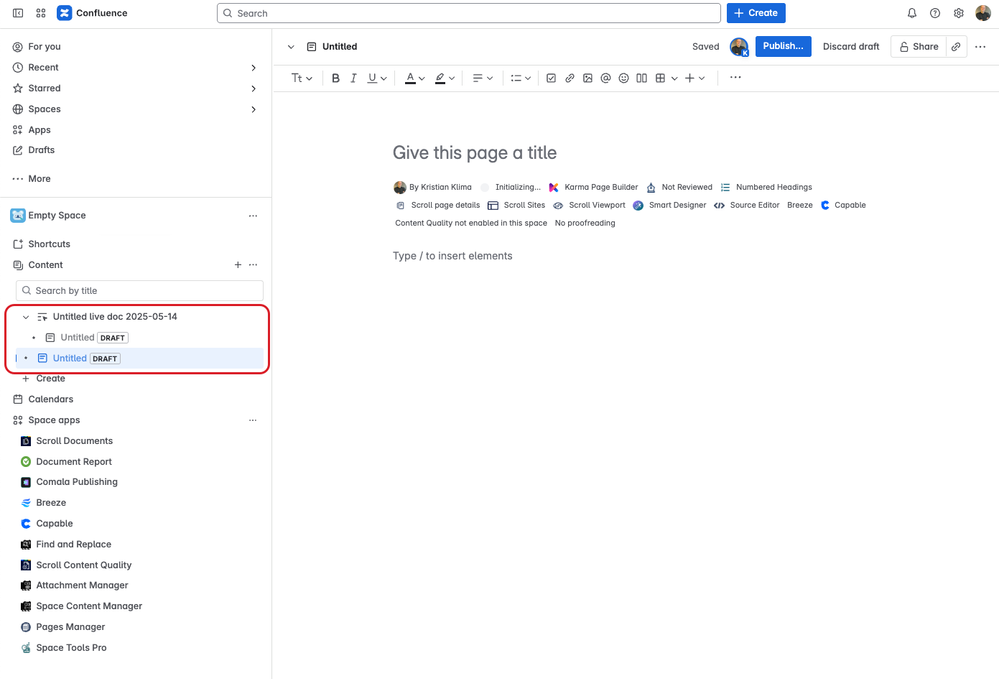Click Discard draft
The width and height of the screenshot is (999, 679).
click(851, 46)
